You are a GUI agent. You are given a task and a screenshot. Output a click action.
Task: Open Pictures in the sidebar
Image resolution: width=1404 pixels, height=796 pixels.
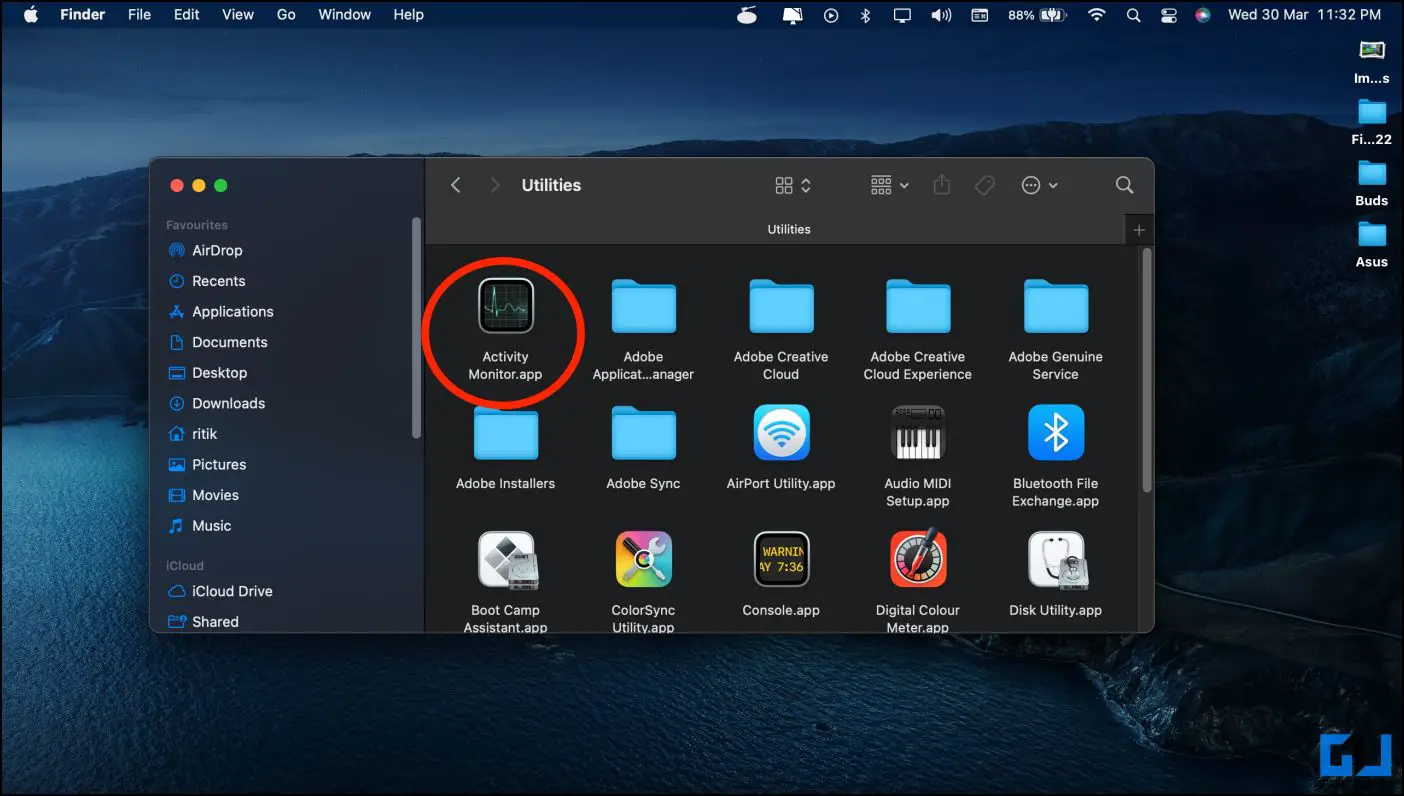219,464
